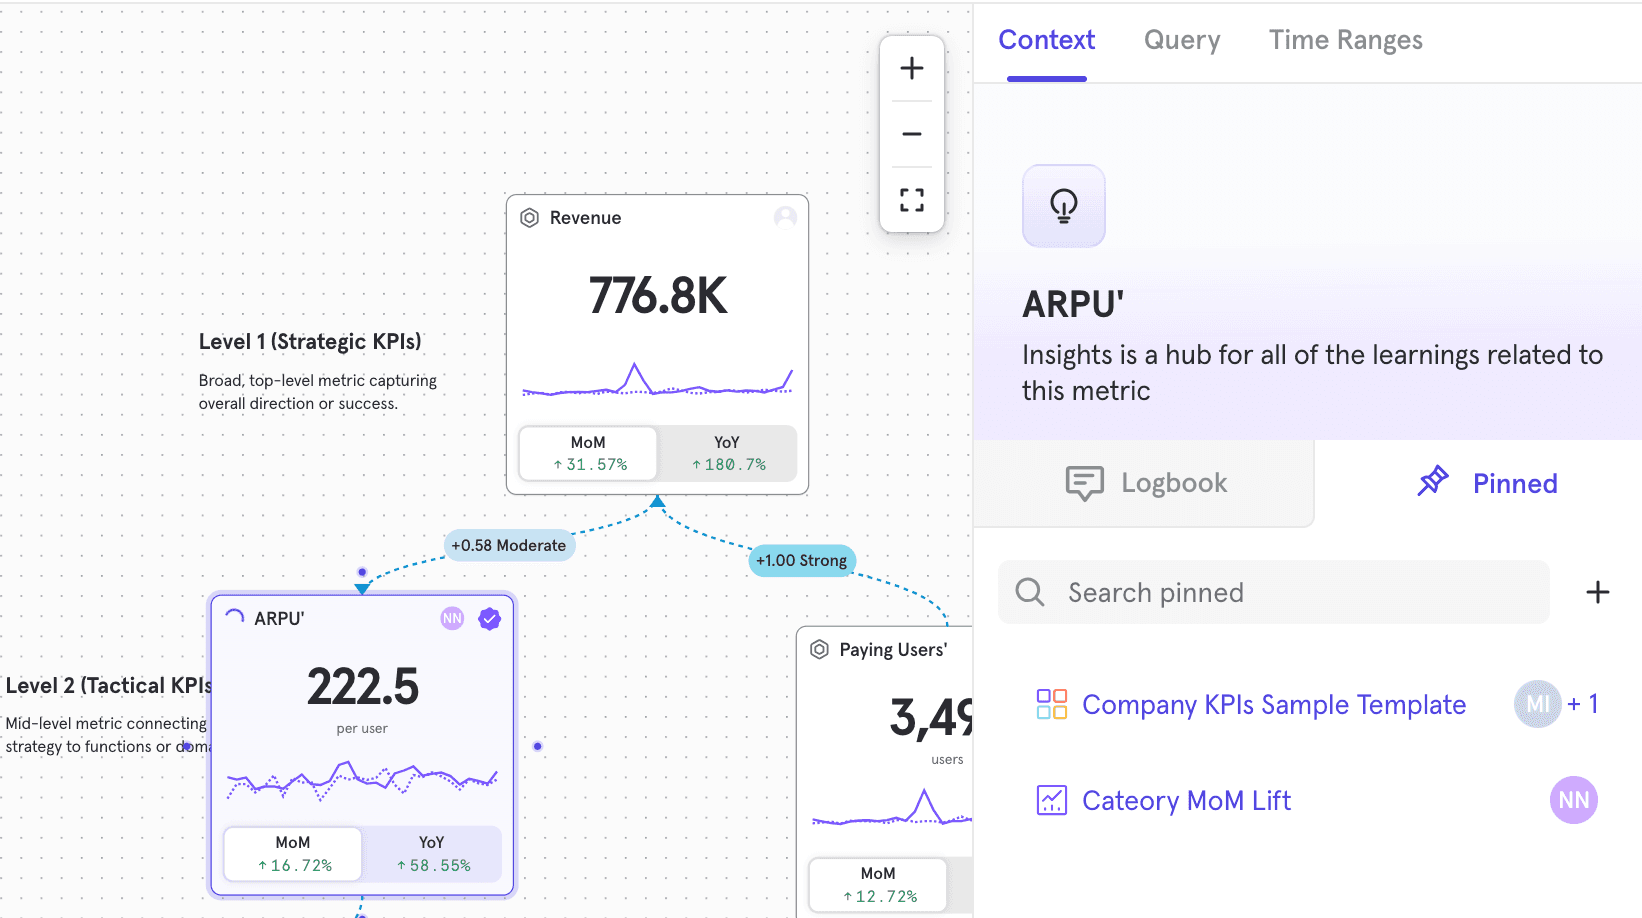Screen dimensions: 1642x918
Task: Open the Cateory MoM Lift chart
Action: tap(1186, 801)
